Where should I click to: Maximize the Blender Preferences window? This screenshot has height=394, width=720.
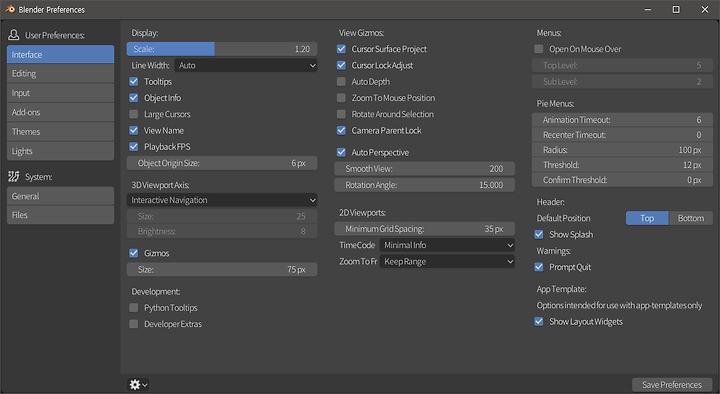(676, 9)
